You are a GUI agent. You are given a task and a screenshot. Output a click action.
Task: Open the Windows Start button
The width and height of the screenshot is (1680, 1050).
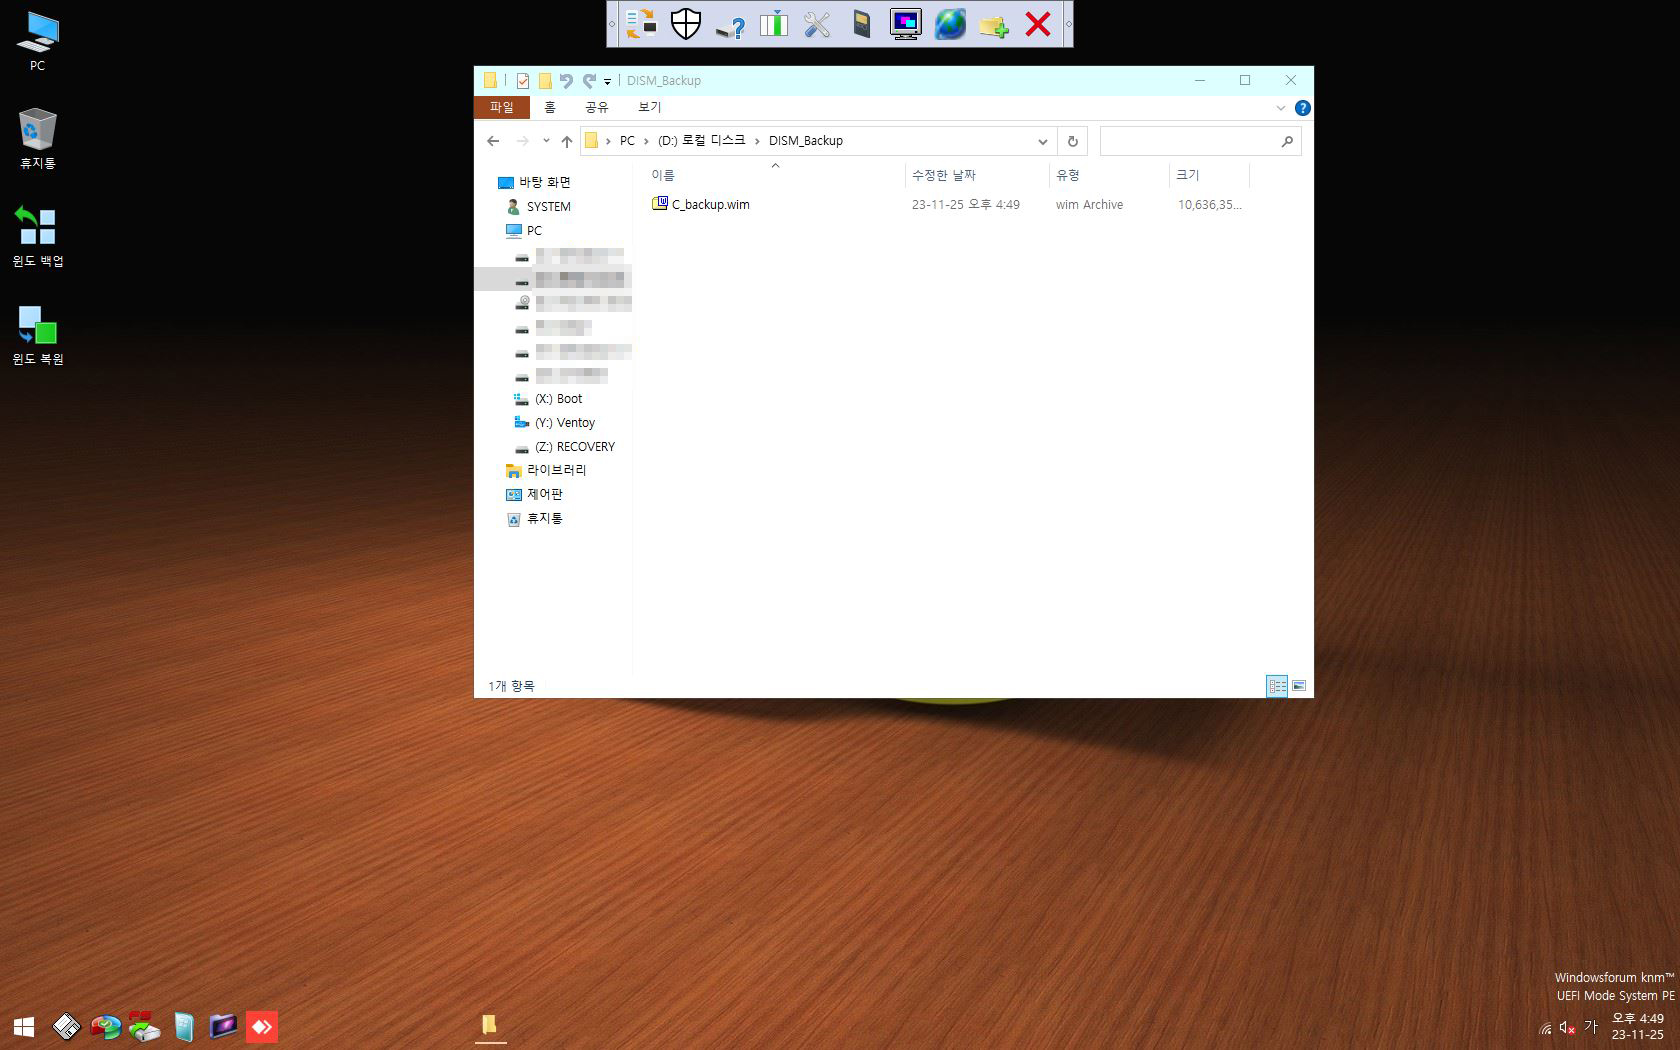click(24, 1027)
